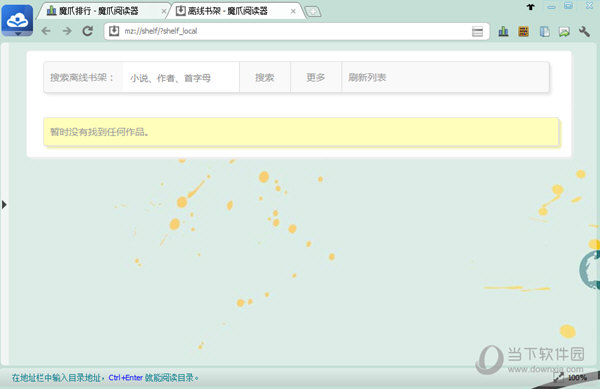Viewport: 600px width, 389px height.
Task: Close the 魔爪排行 tab
Action: pos(164,11)
